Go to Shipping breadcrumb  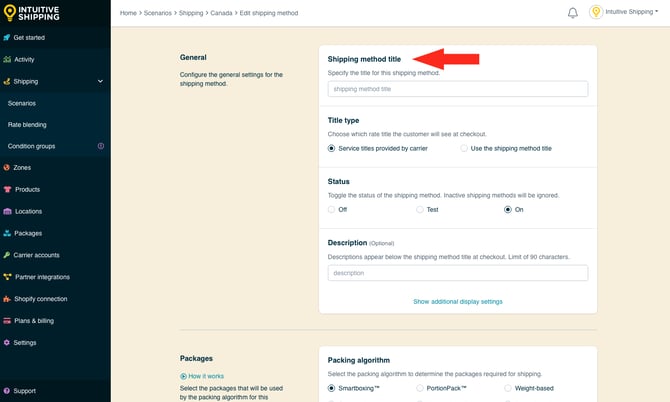point(191,13)
